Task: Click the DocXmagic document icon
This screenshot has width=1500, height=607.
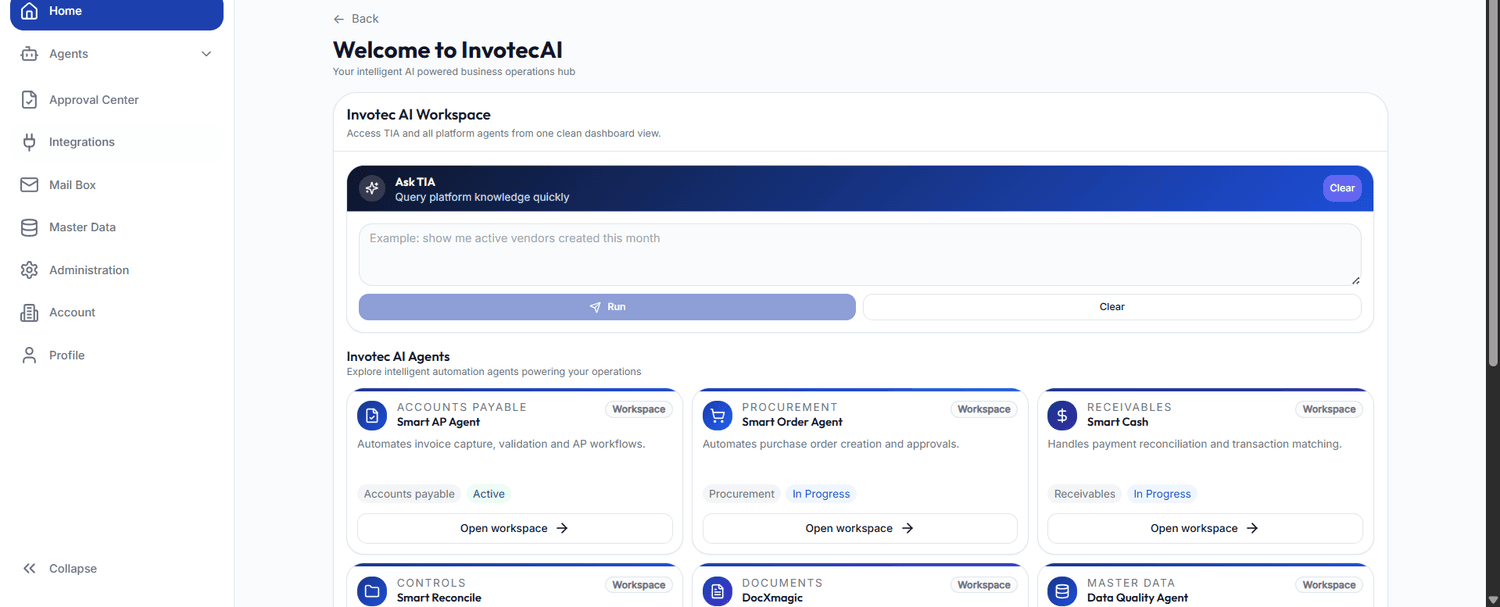Action: click(717, 591)
